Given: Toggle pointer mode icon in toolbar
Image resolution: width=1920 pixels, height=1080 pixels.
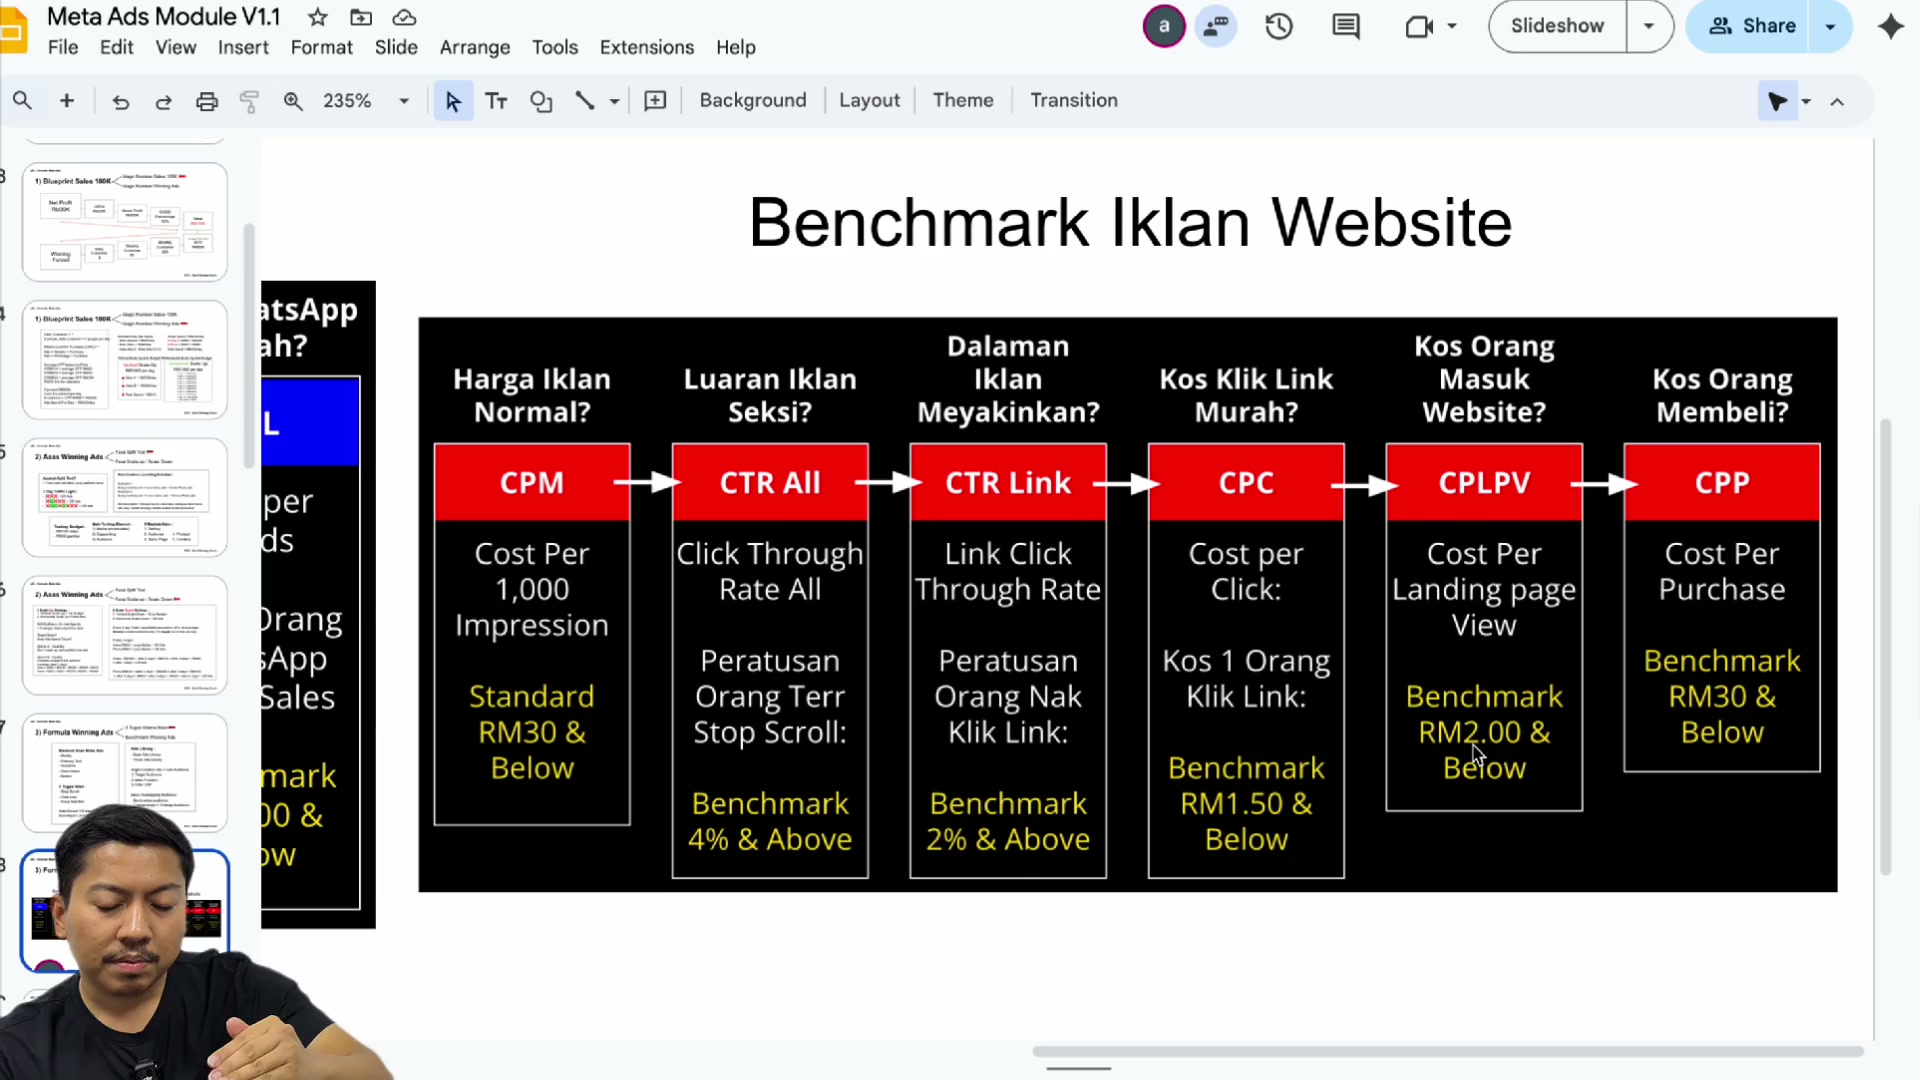Looking at the screenshot, I should tap(1777, 101).
